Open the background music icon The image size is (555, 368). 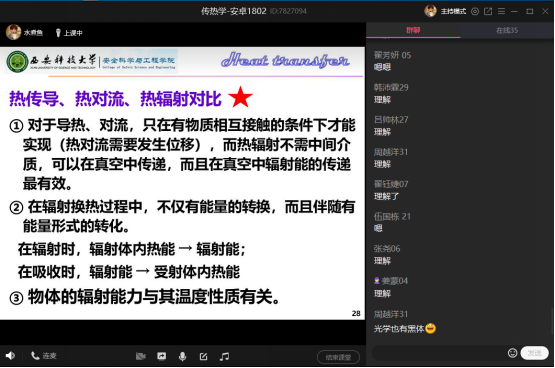224,356
